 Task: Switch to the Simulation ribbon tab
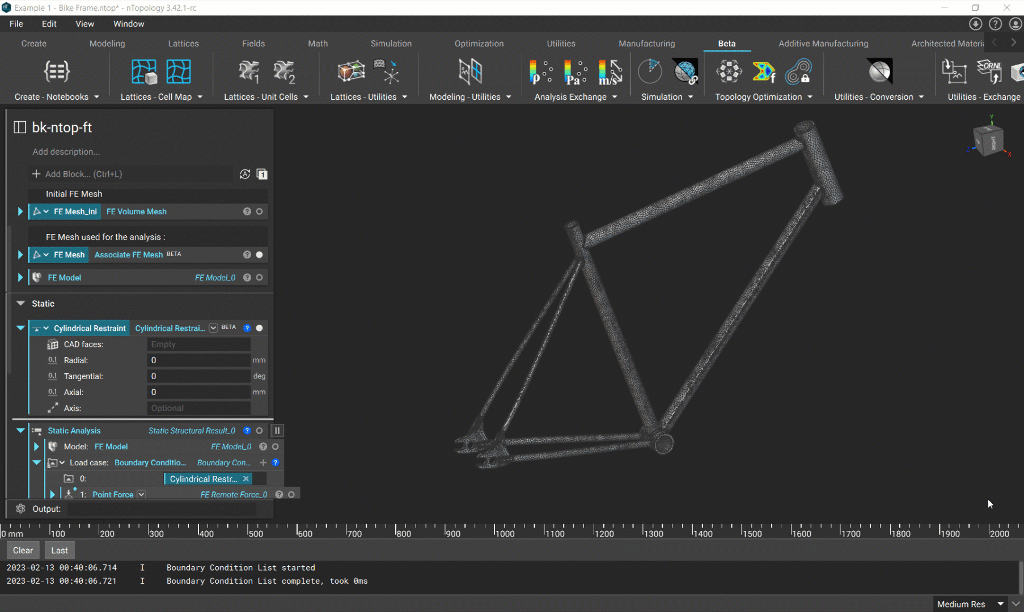[391, 44]
